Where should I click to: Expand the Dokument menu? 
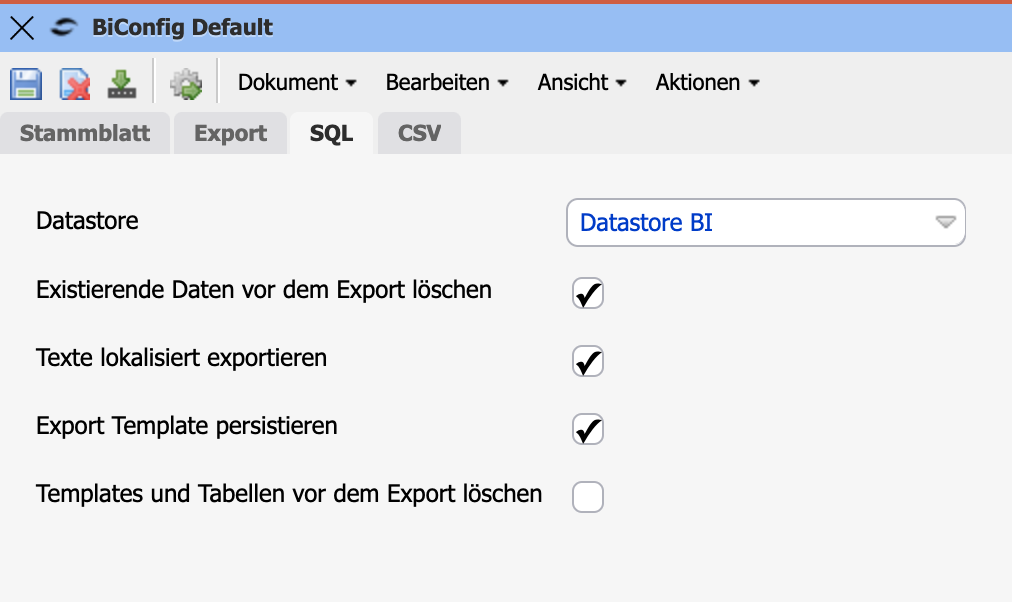(x=297, y=83)
